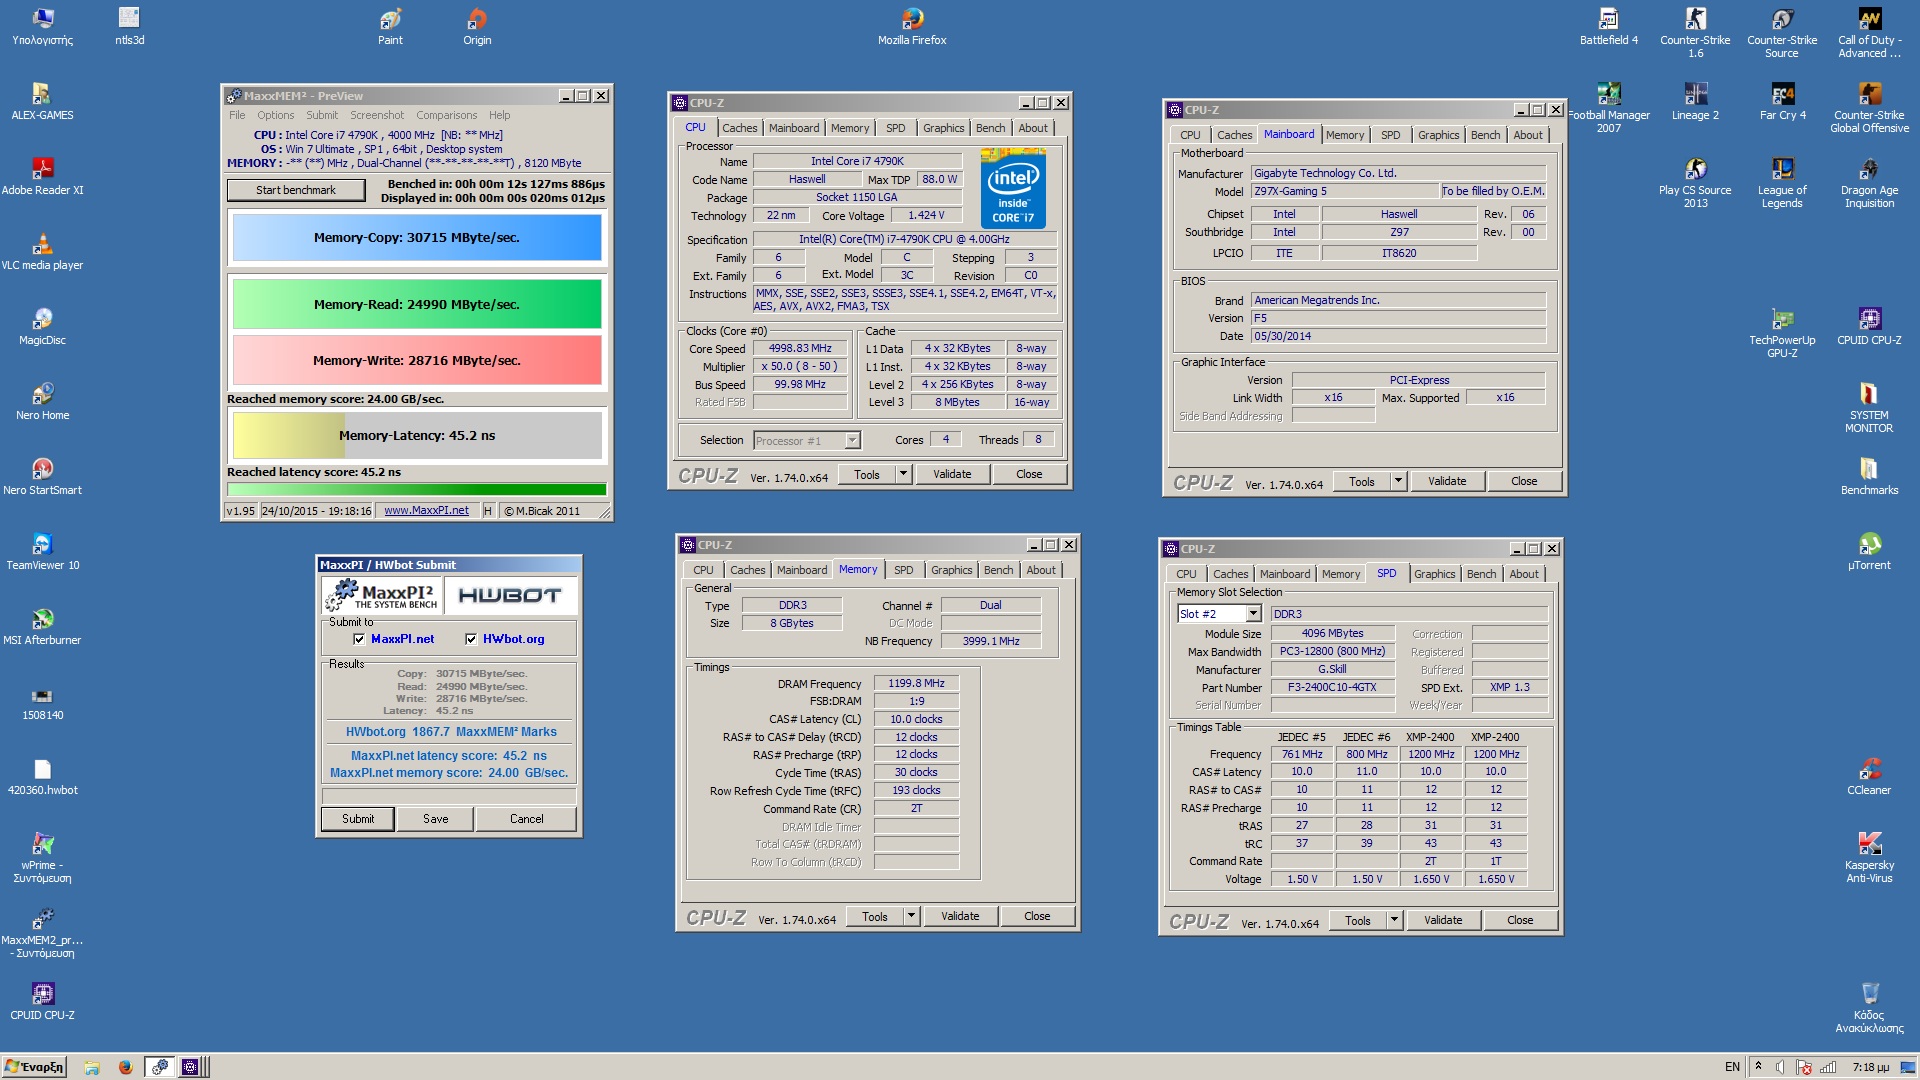Click Validate in Memory tab window

pos(960,916)
